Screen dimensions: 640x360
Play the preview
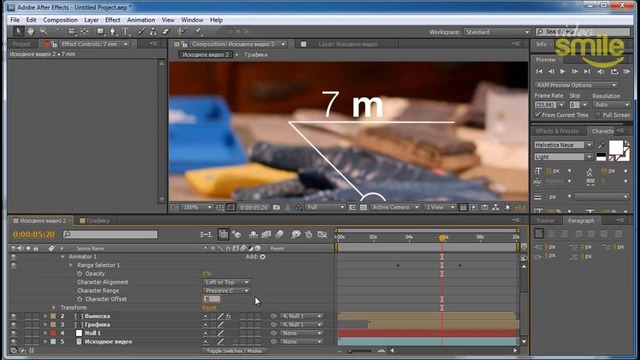click(x=562, y=71)
